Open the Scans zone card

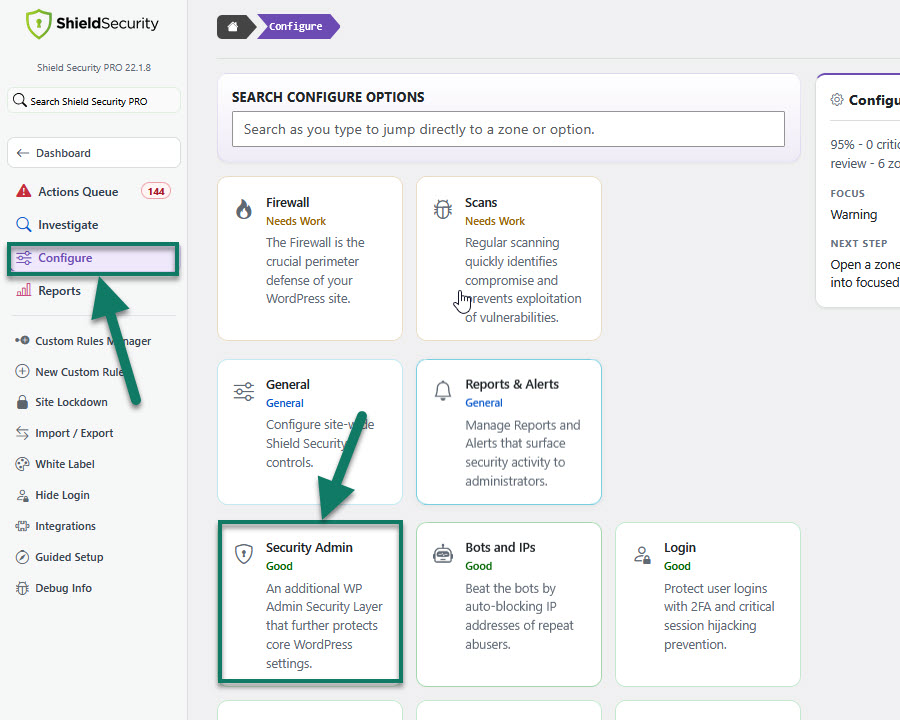pos(509,258)
